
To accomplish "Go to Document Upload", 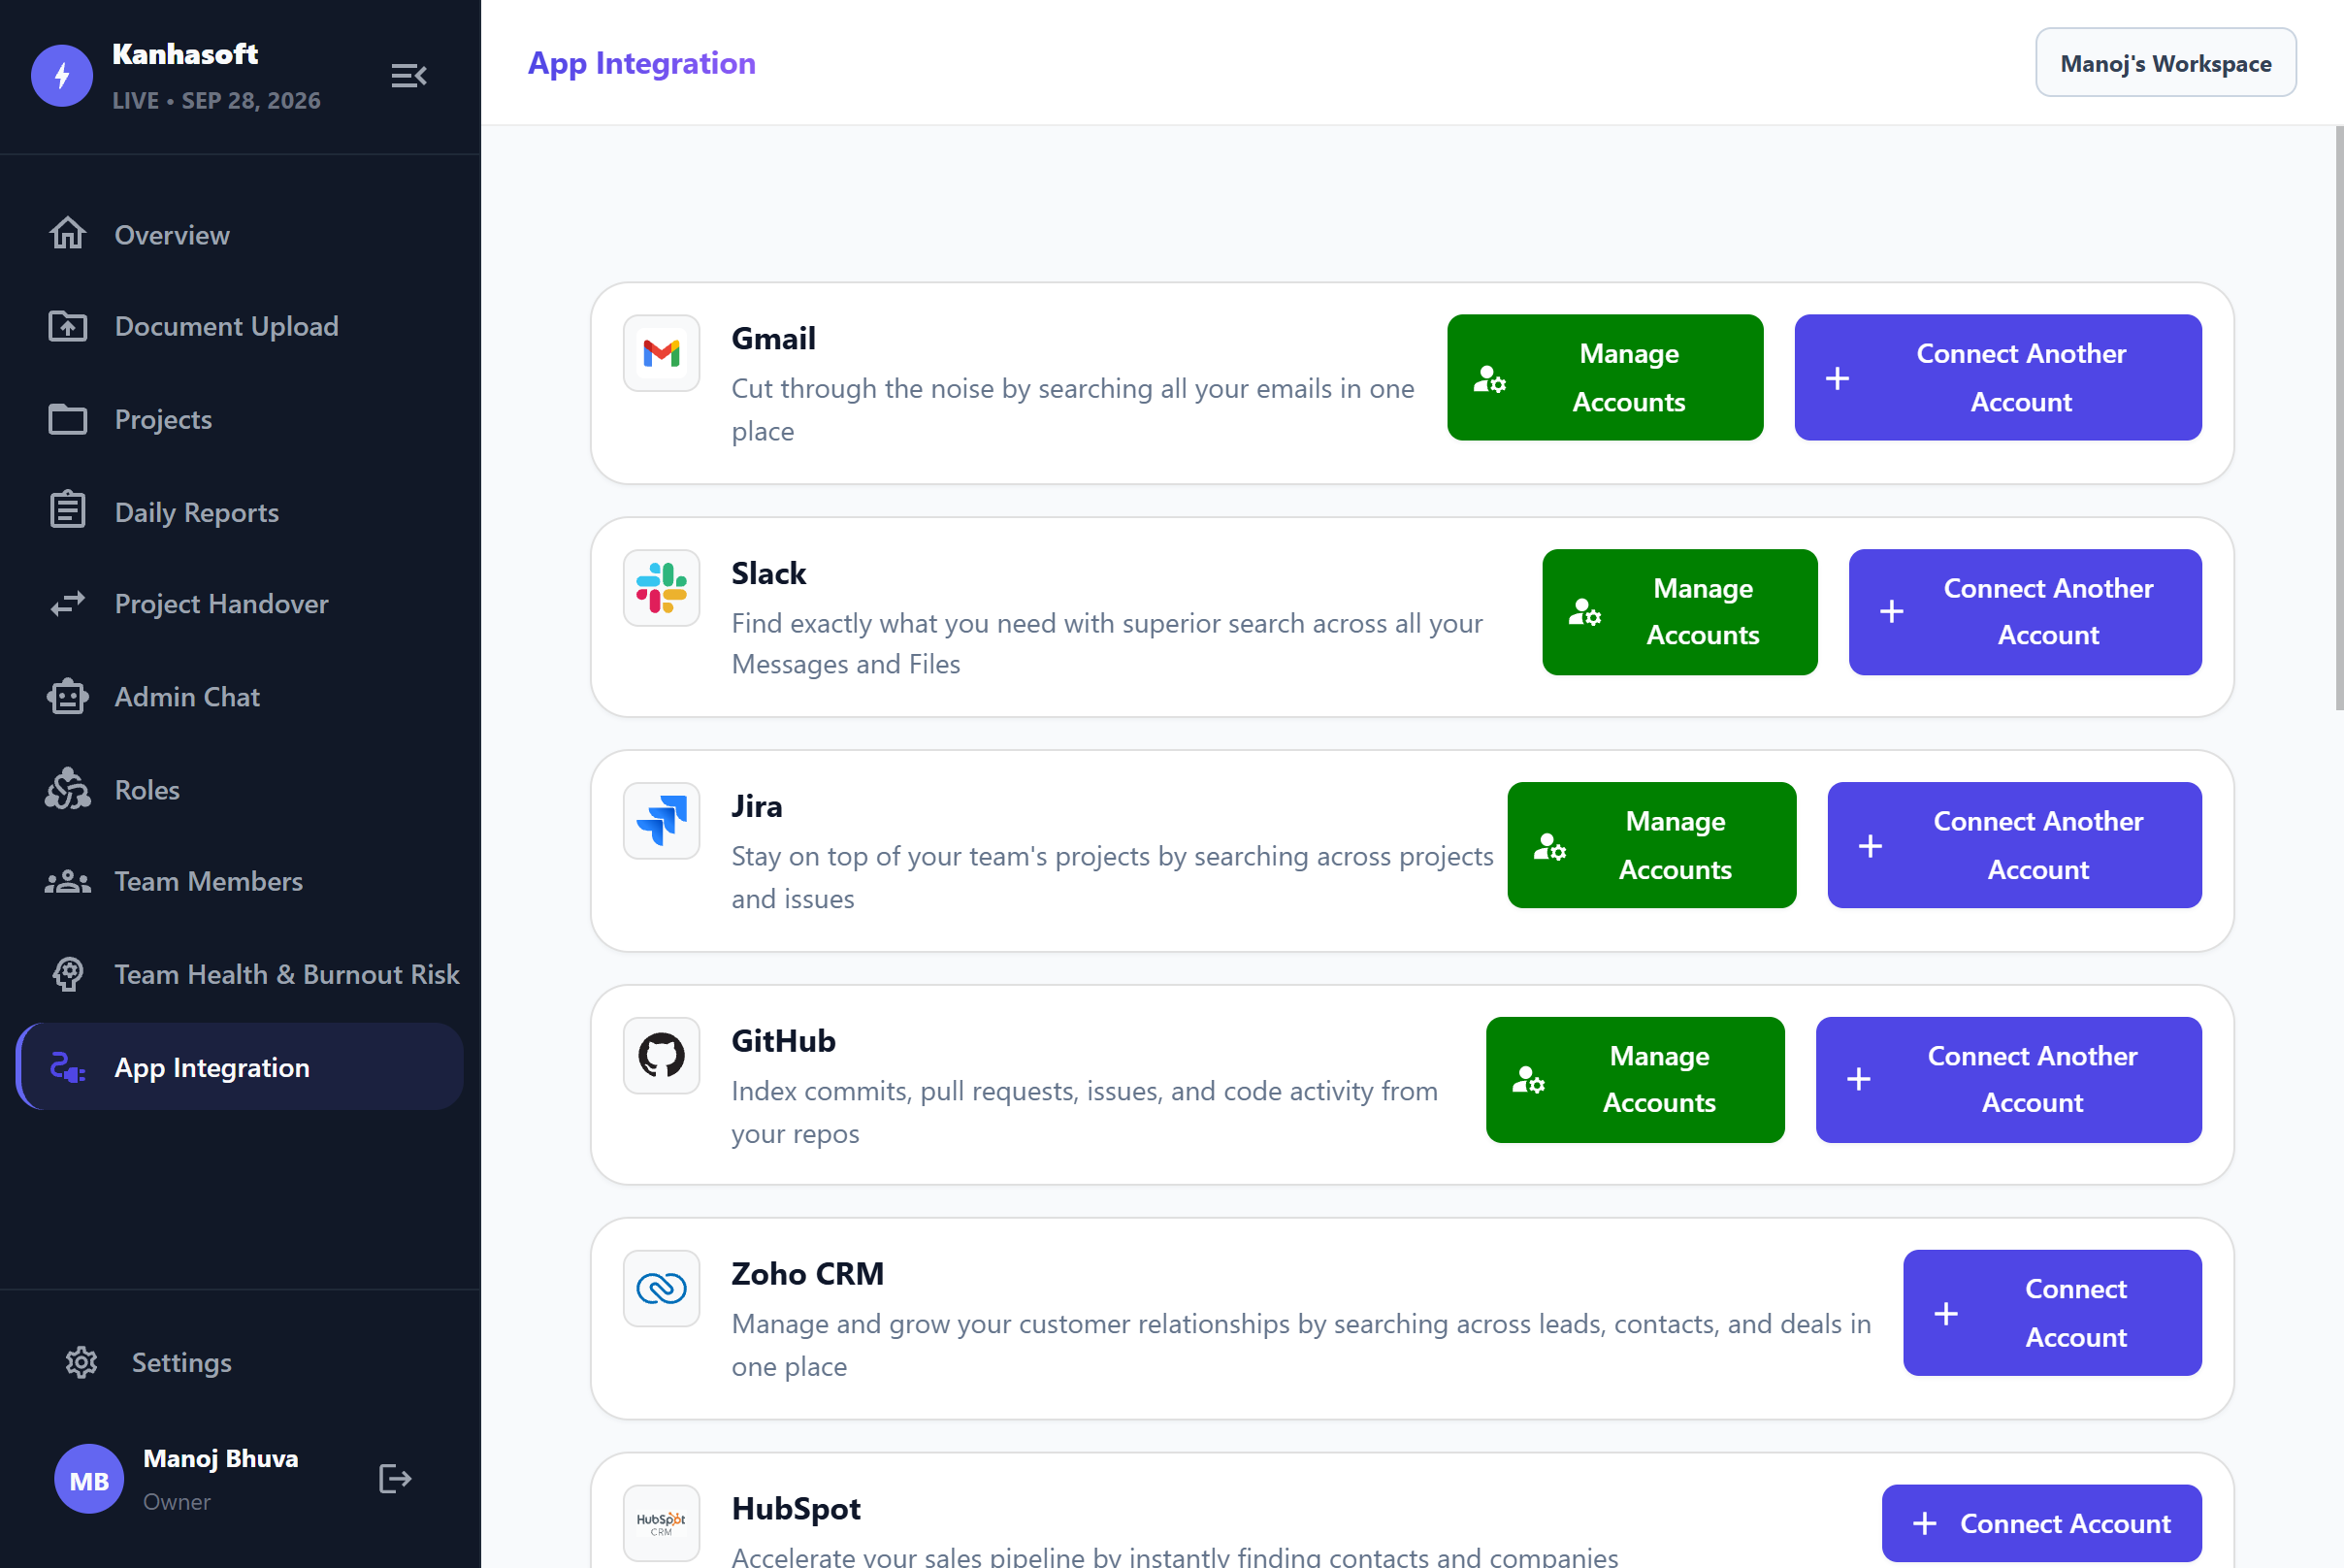I will point(240,327).
